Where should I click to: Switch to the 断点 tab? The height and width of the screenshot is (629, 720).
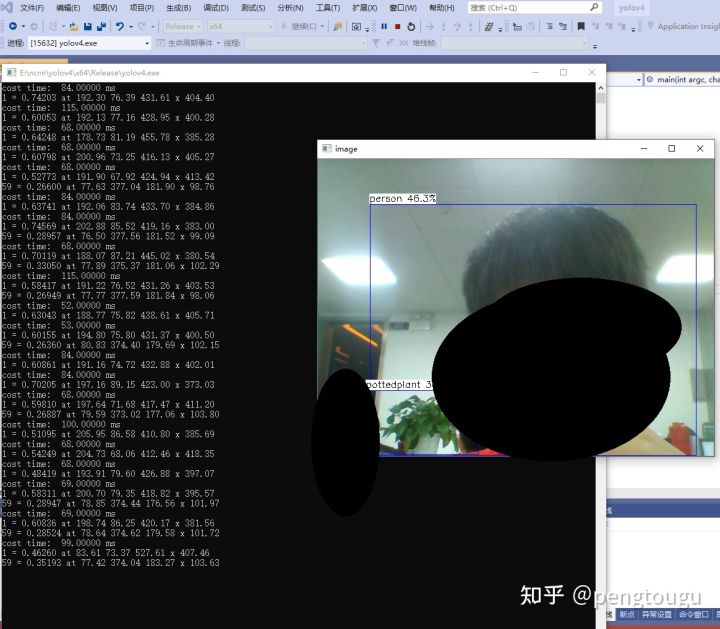[627, 614]
